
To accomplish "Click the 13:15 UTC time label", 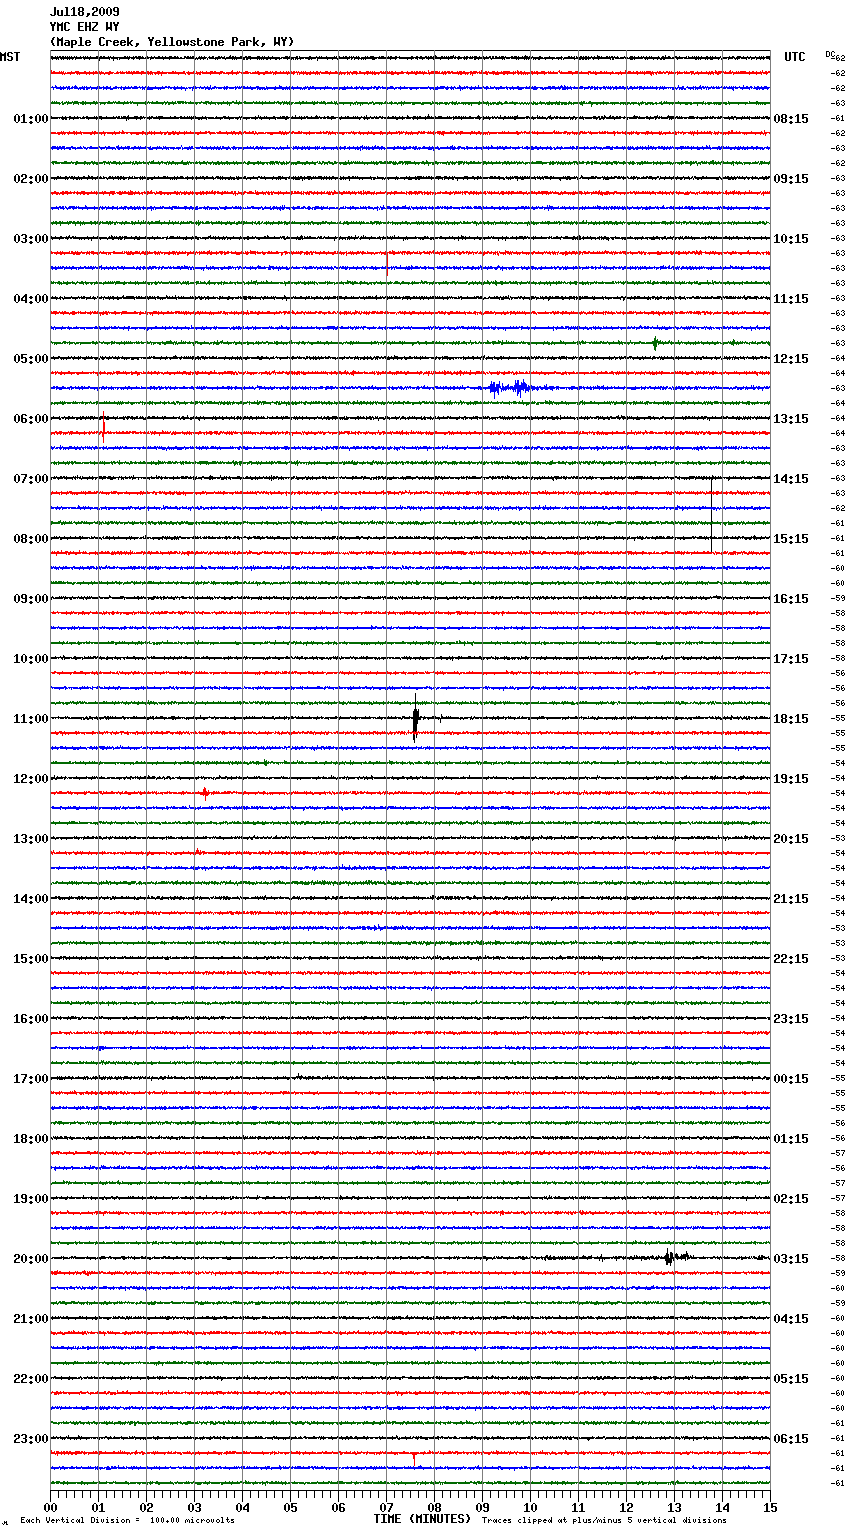I will (x=791, y=419).
